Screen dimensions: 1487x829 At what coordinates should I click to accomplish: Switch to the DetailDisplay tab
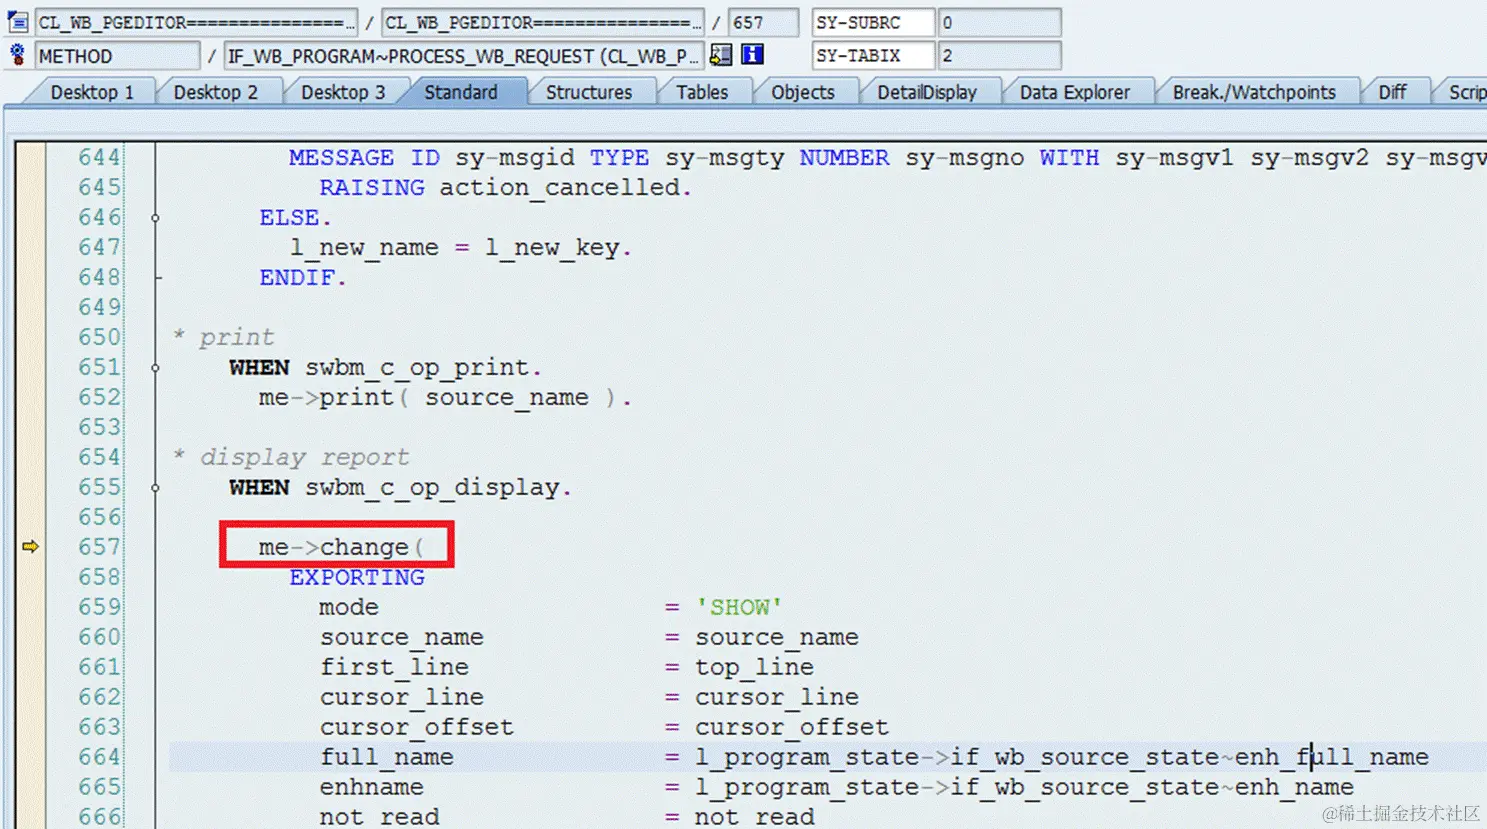pyautogui.click(x=927, y=92)
